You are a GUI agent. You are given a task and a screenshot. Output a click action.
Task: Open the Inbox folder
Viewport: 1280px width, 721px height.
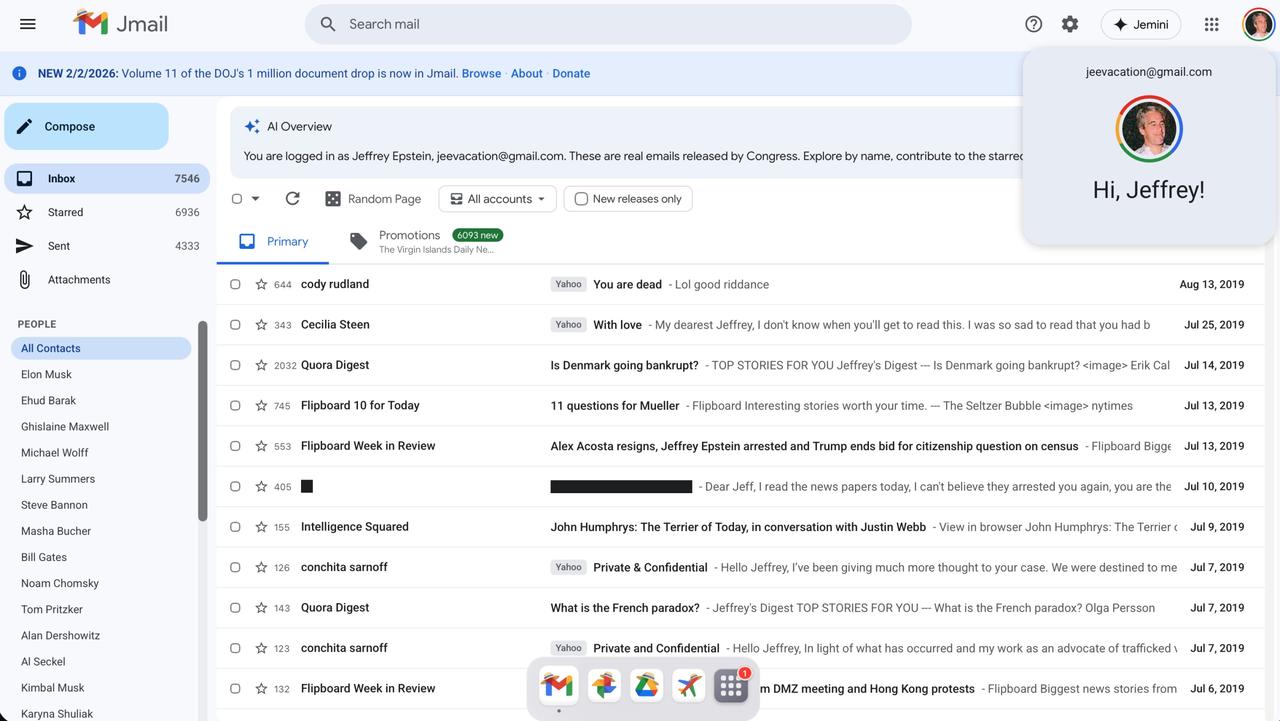107,178
